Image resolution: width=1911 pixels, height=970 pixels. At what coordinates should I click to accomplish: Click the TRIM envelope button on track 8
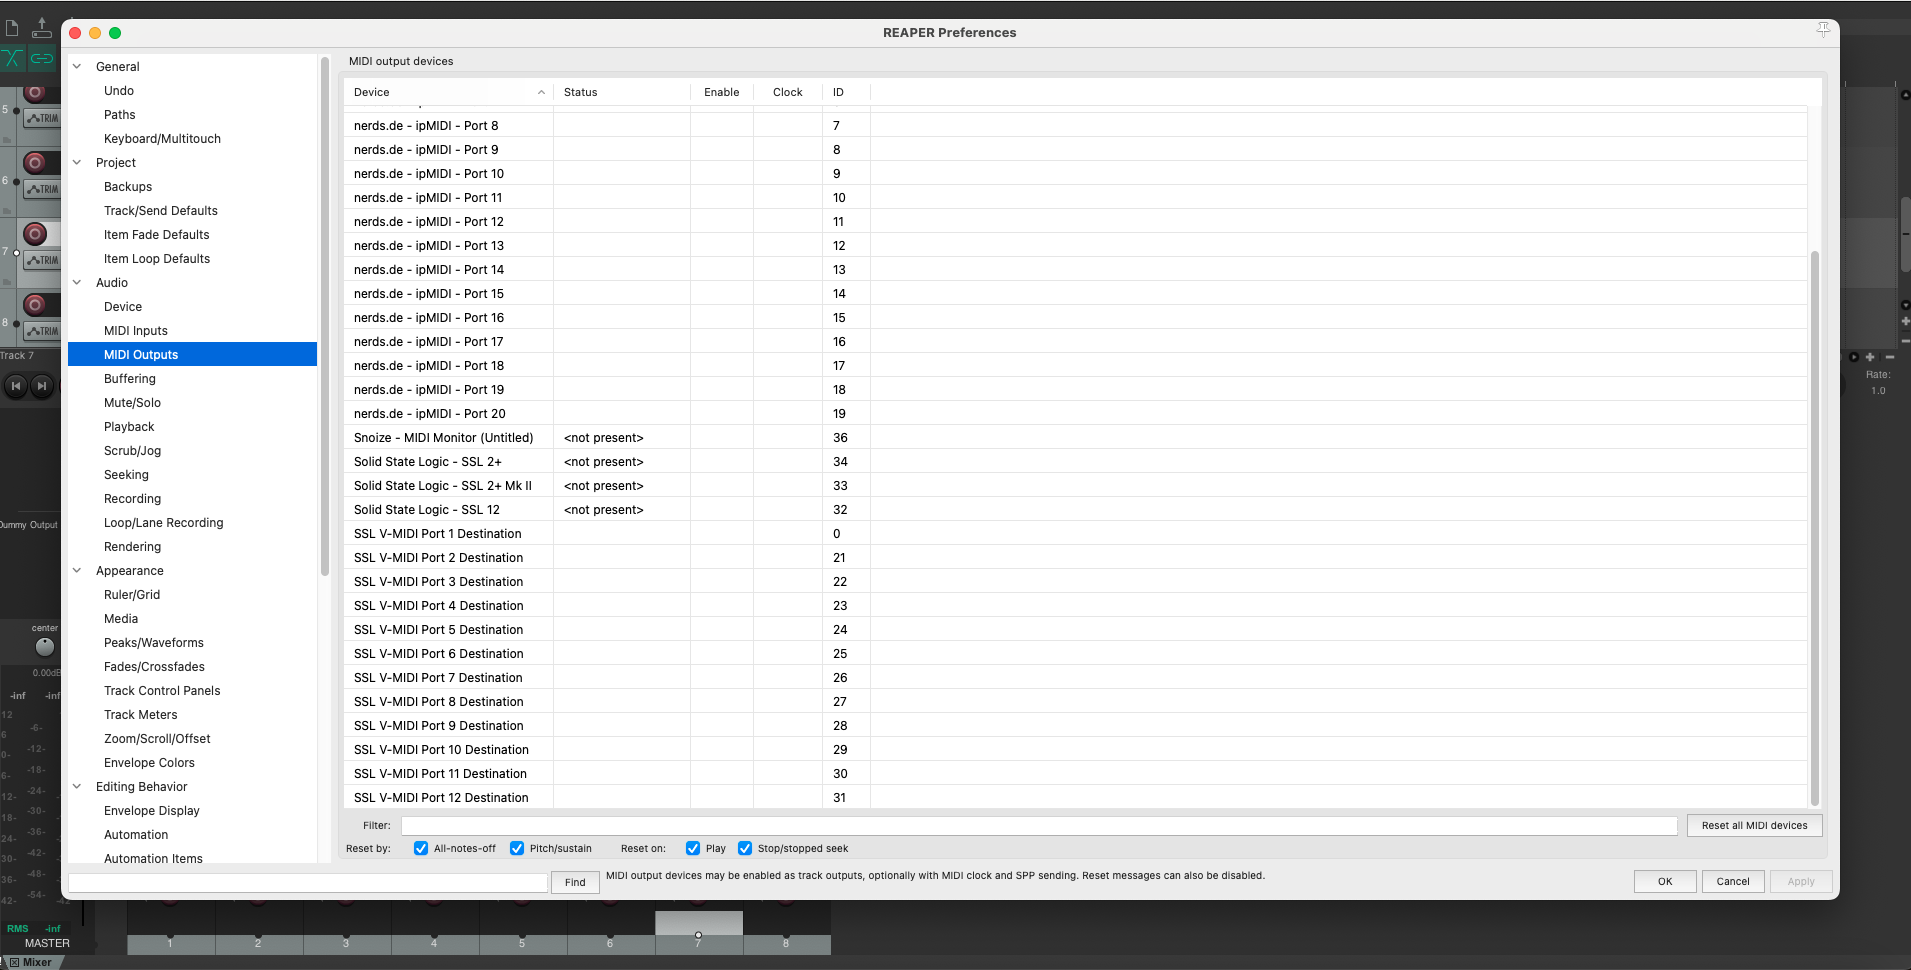click(42, 331)
